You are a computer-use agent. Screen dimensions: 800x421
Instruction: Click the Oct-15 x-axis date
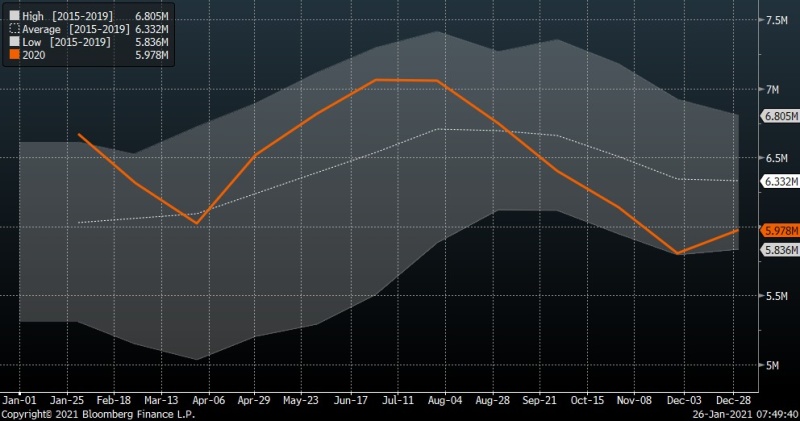pos(587,401)
